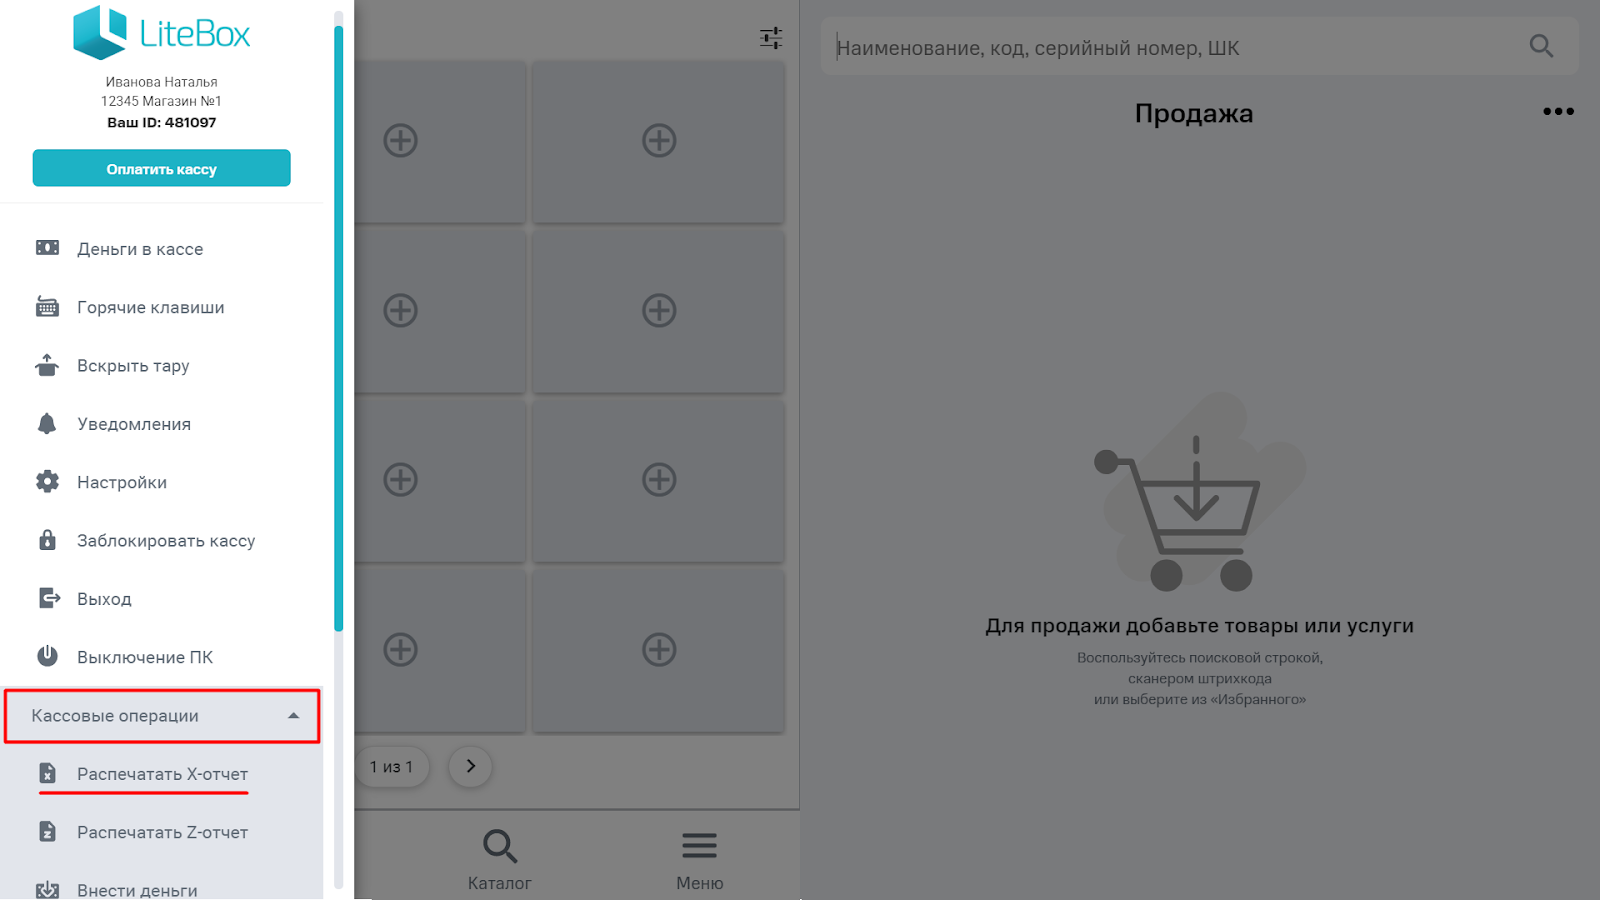Open the three-dots menu next to Продажа
This screenshot has width=1600, height=900.
pyautogui.click(x=1558, y=111)
